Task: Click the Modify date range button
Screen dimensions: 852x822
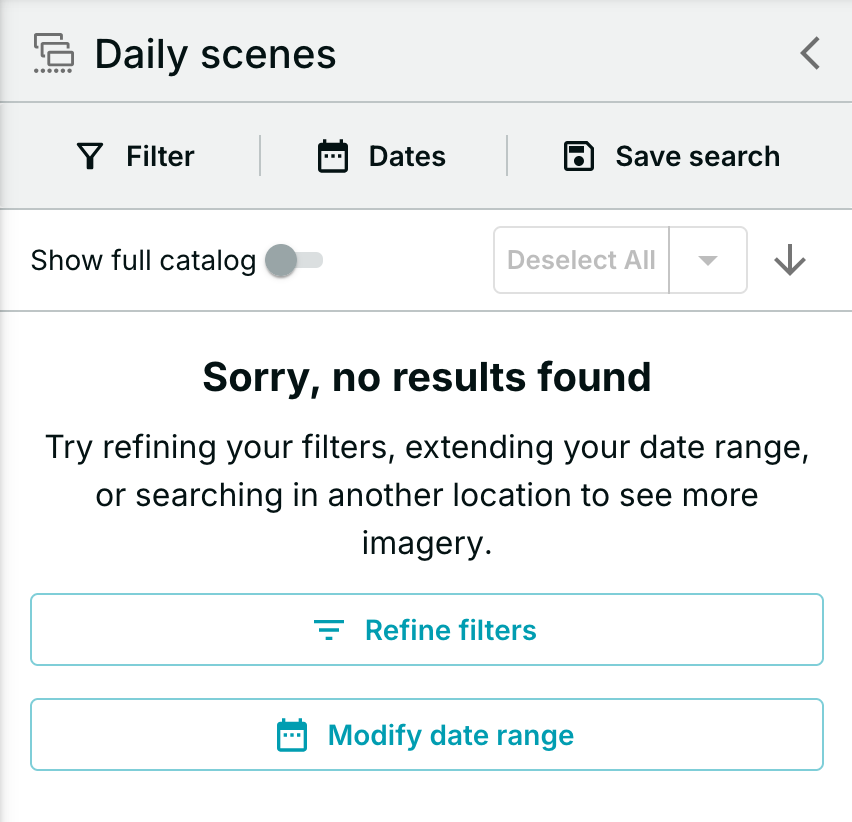Action: pos(427,735)
